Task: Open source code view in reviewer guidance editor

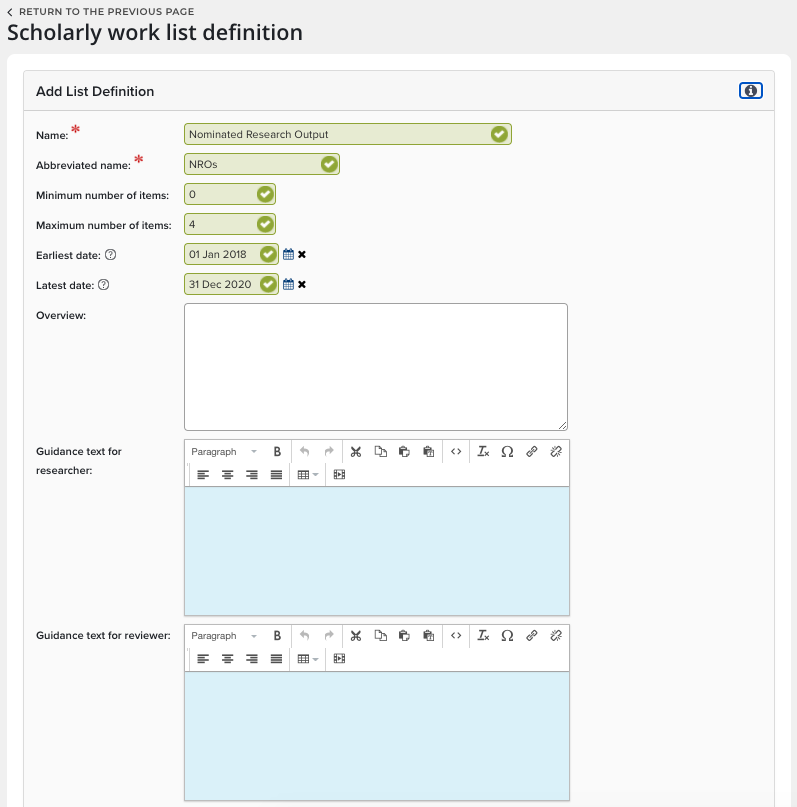Action: click(456, 636)
